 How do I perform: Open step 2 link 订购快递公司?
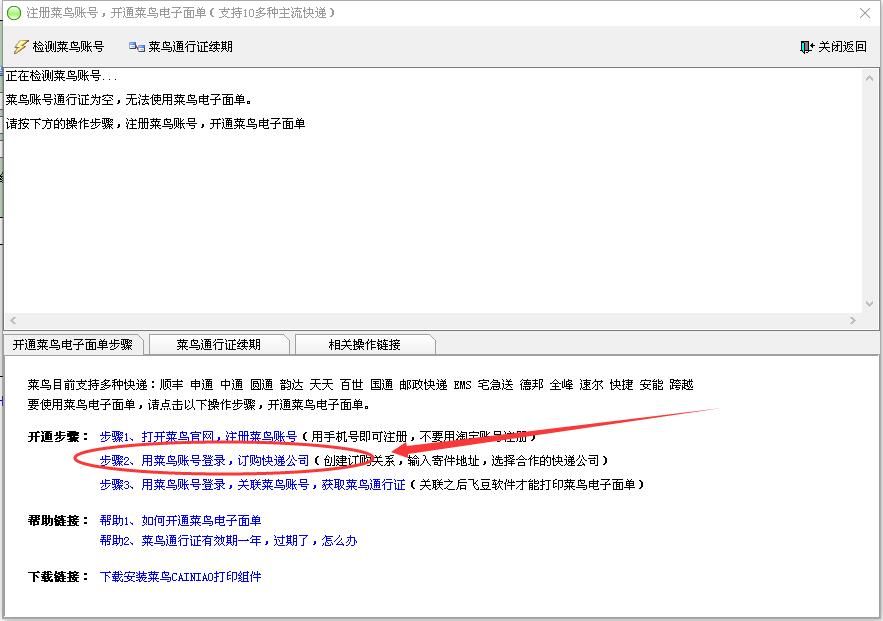(x=204, y=461)
